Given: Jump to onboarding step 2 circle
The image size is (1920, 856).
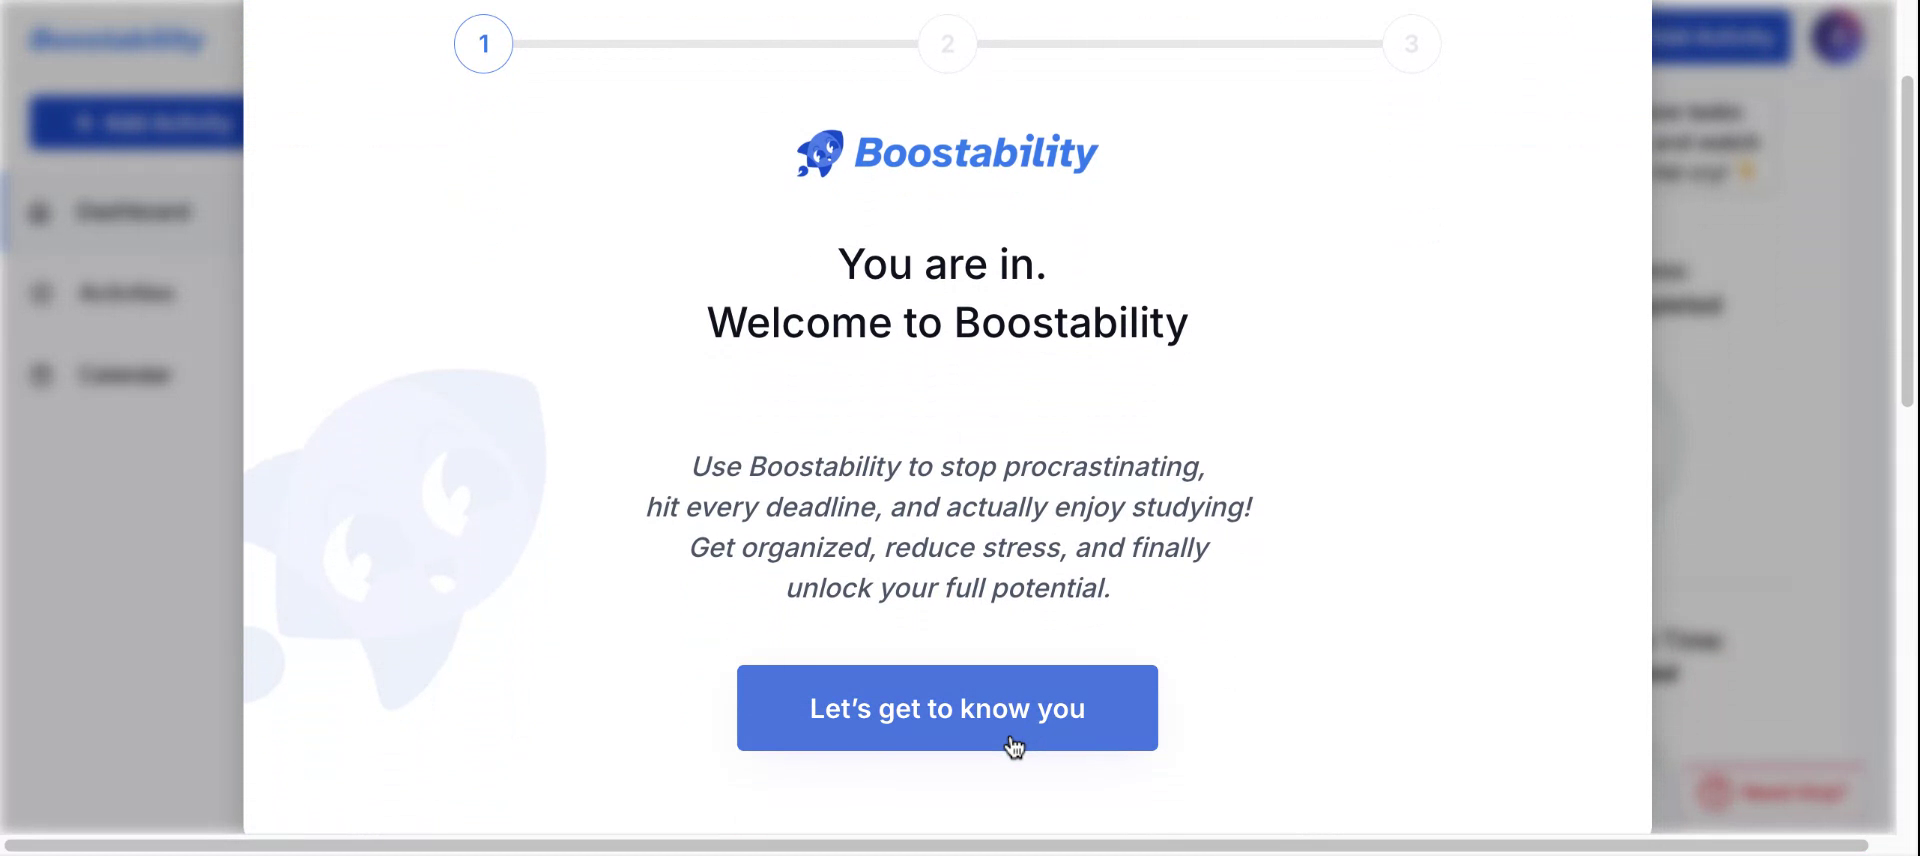Looking at the screenshot, I should (947, 44).
